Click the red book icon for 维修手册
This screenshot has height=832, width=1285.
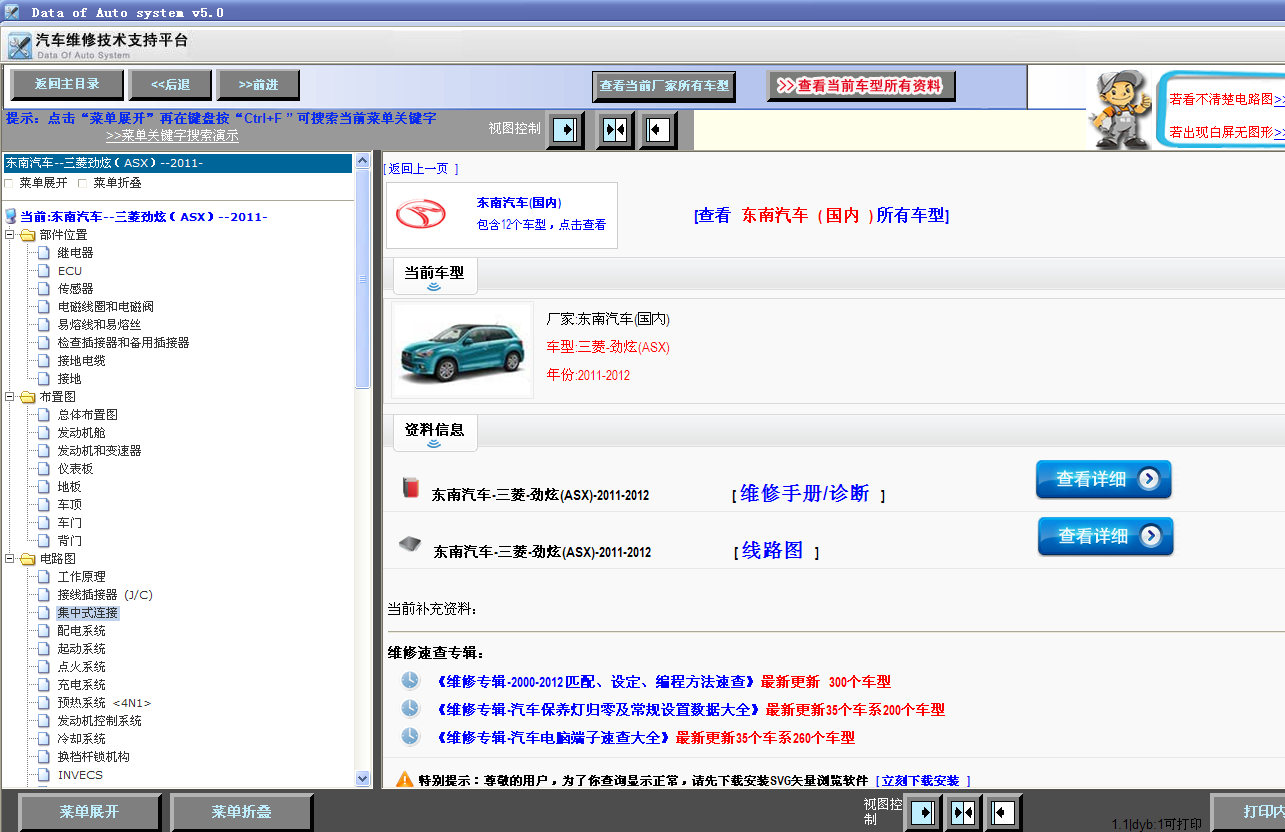[410, 488]
